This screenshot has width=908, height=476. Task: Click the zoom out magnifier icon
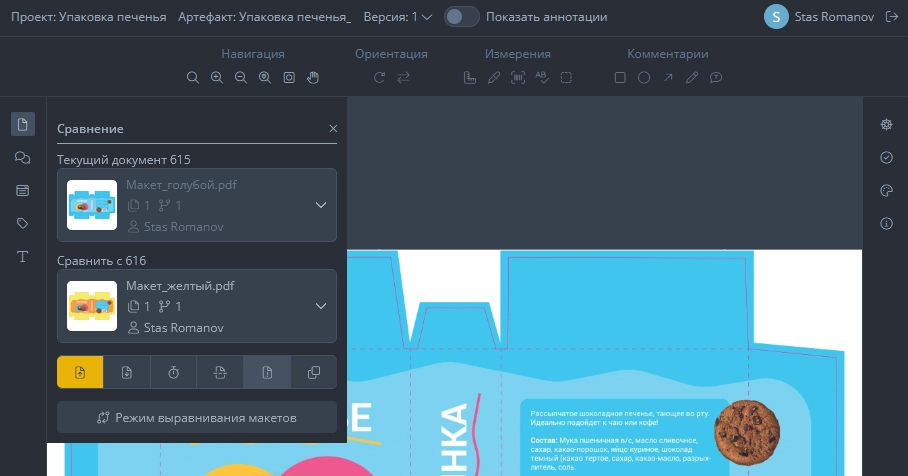pos(241,78)
